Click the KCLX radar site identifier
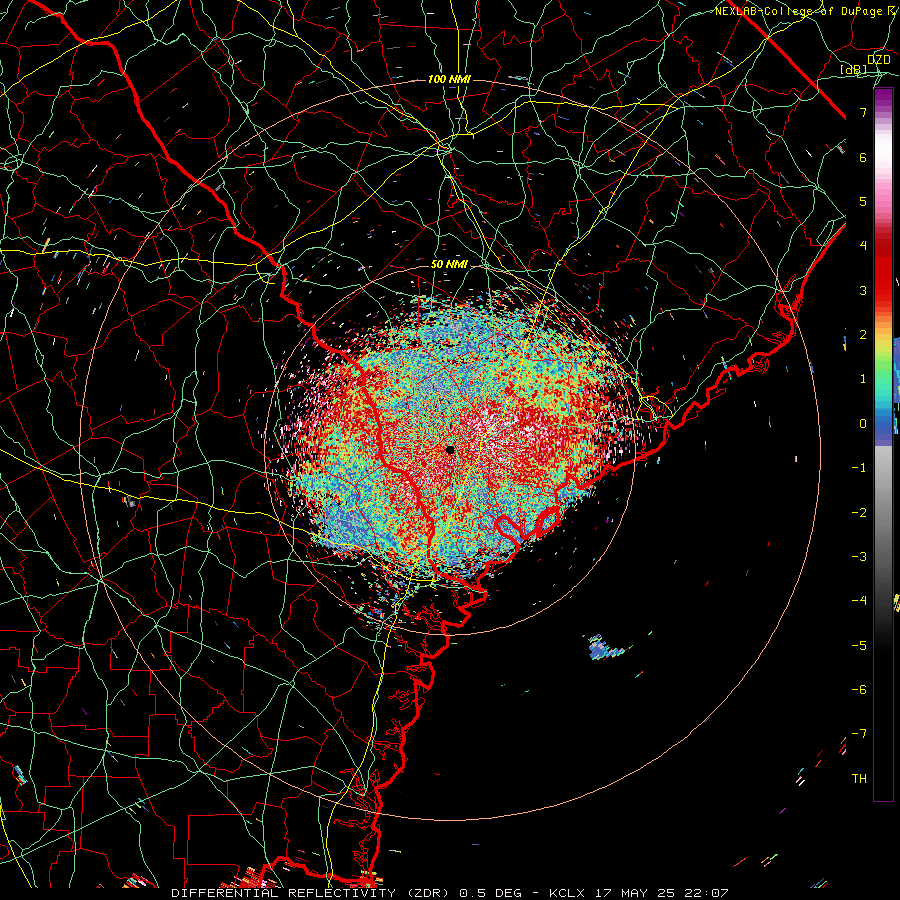The width and height of the screenshot is (900, 900). (567, 893)
